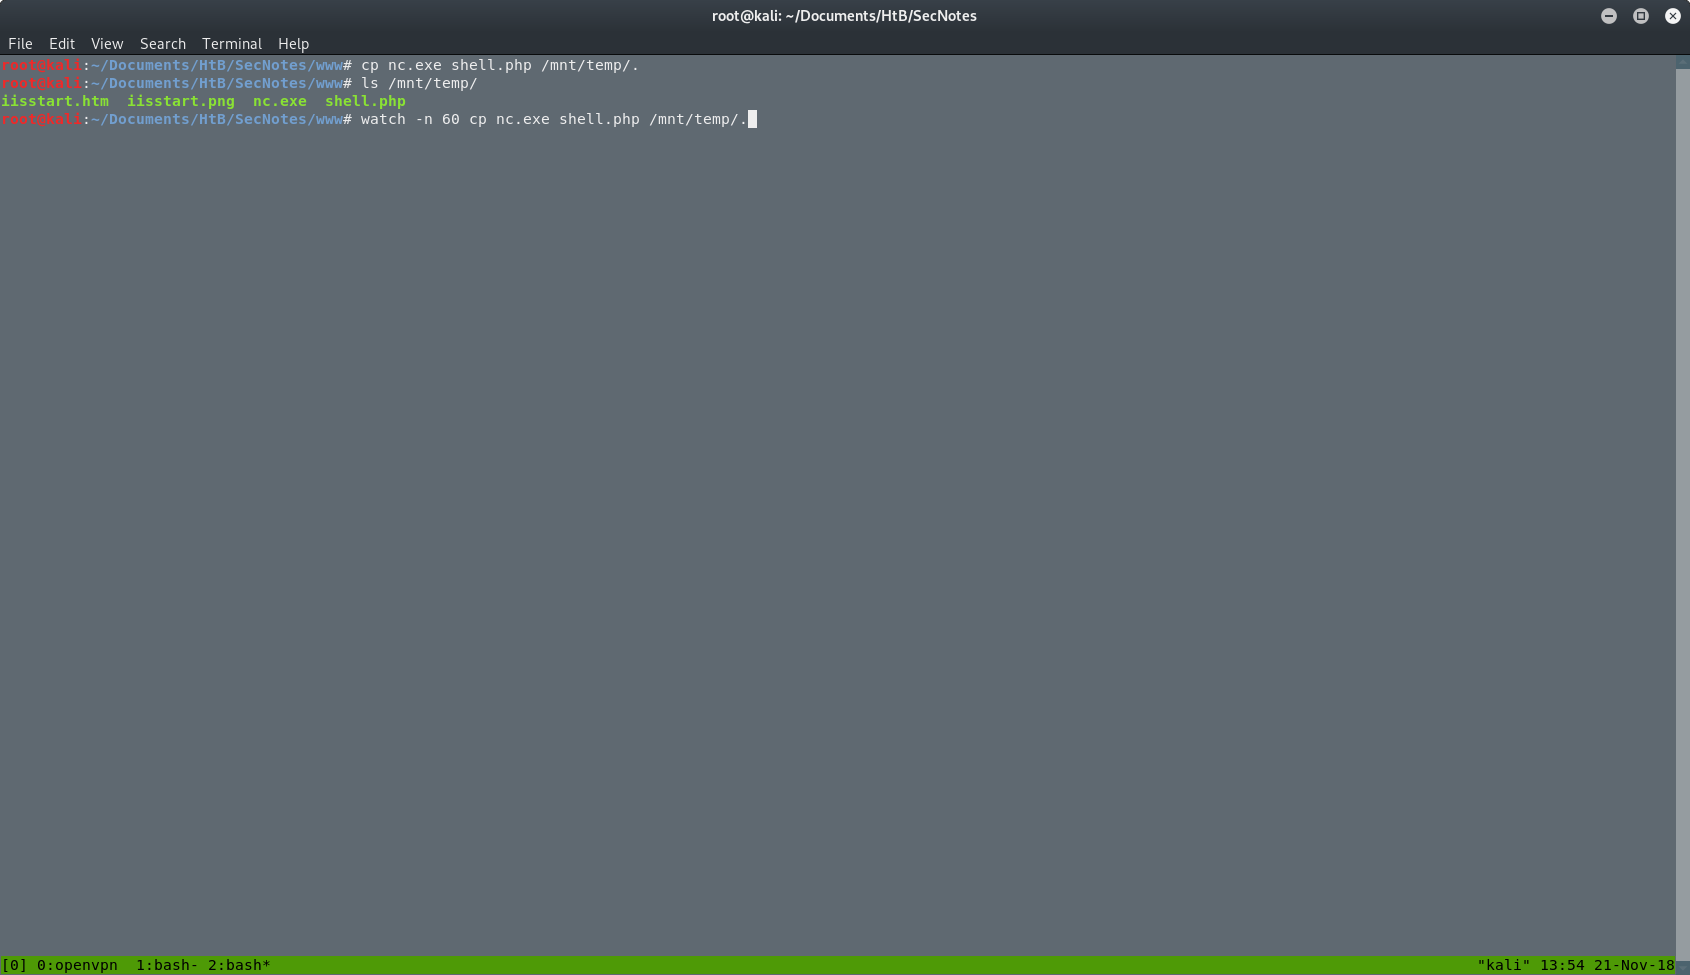The height and width of the screenshot is (975, 1690).
Task: Click the 21-Nov-18 date in status bar
Action: (1634, 965)
